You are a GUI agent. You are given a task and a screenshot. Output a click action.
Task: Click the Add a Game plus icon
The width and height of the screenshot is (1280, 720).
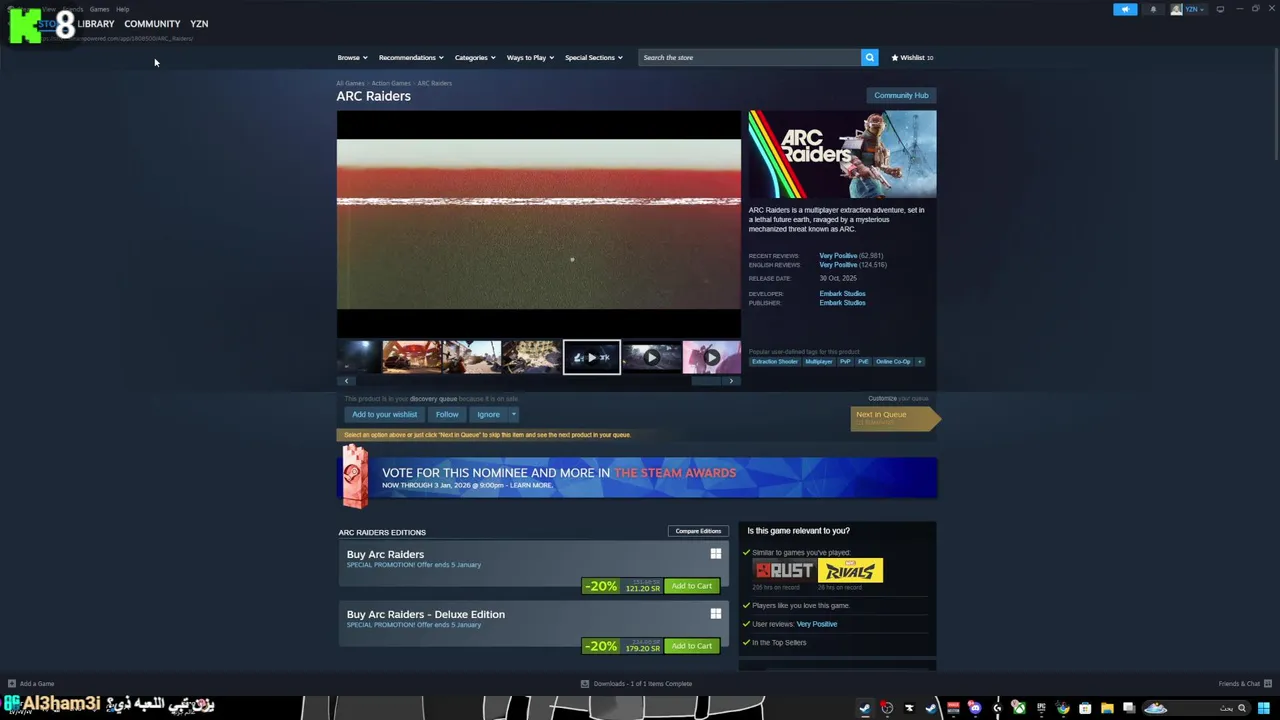(12, 684)
